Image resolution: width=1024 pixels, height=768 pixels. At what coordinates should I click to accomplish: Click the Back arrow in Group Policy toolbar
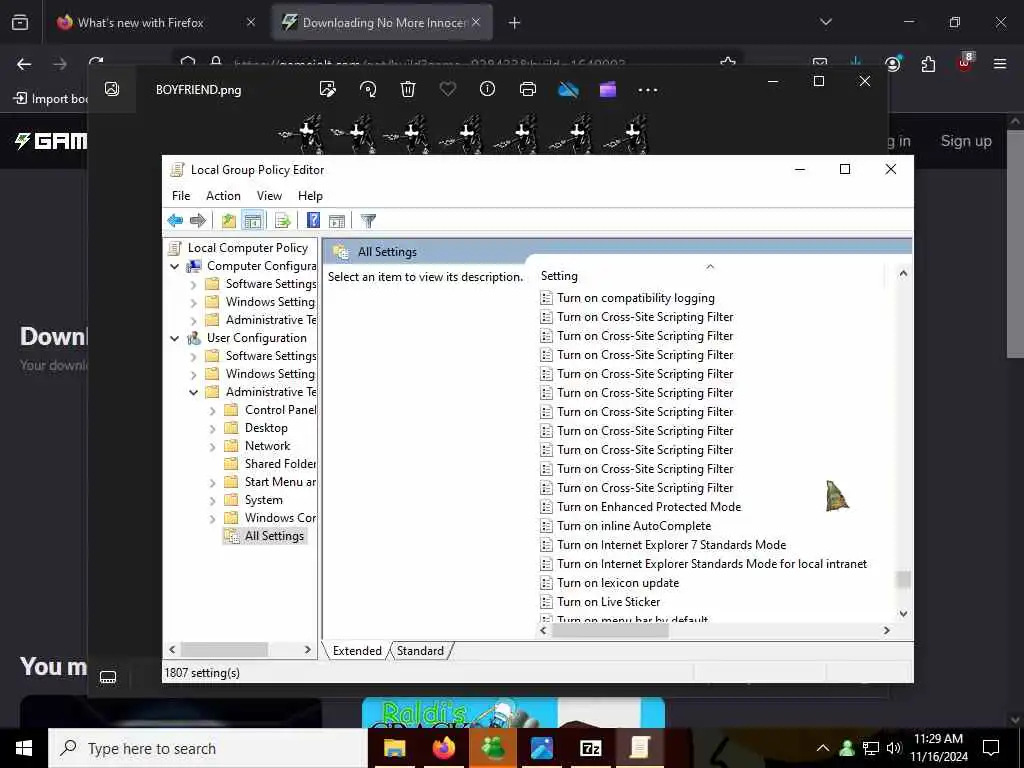175,221
